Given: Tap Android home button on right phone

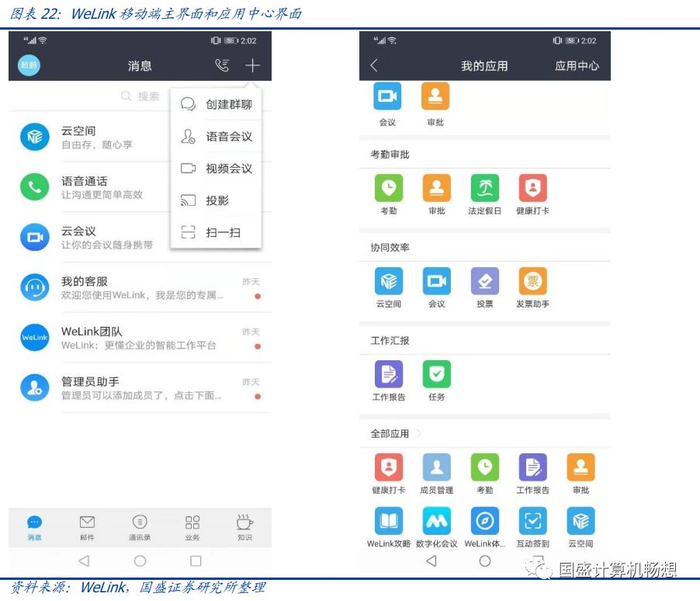Looking at the screenshot, I should pos(485,561).
